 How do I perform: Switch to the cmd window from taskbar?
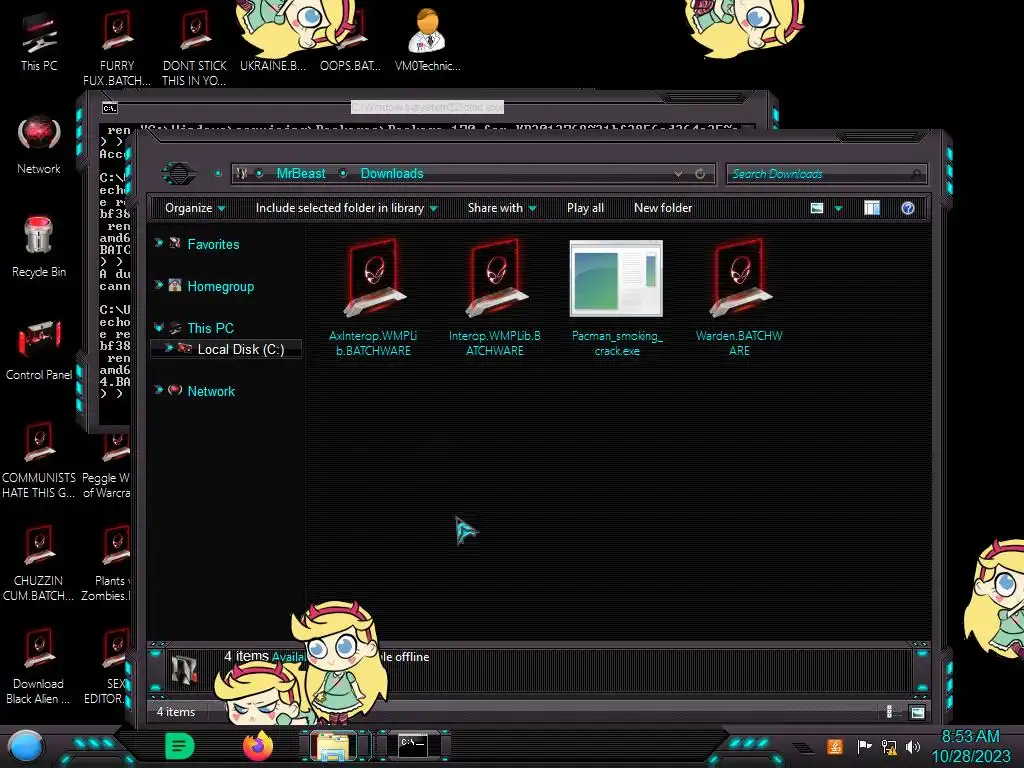pos(413,746)
